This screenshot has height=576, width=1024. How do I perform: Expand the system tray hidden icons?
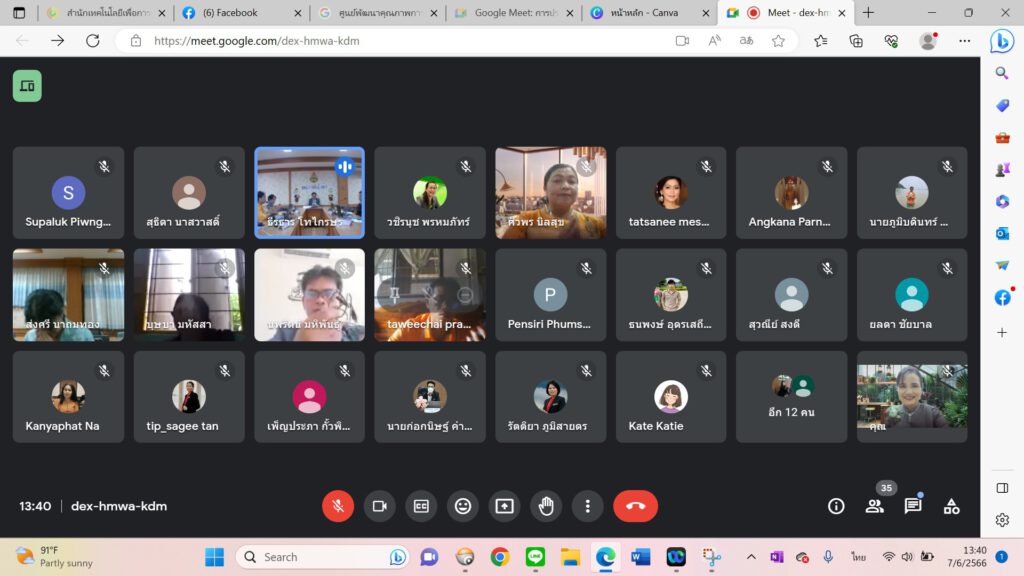(x=751, y=557)
